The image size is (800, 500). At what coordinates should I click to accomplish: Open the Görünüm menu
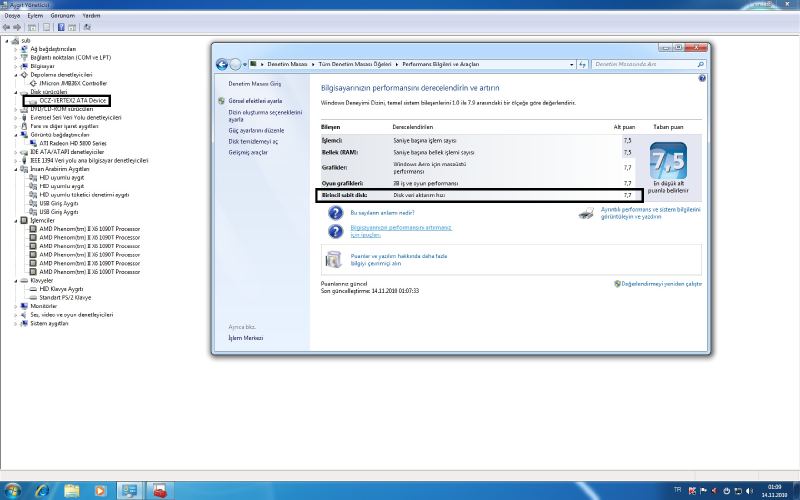click(62, 16)
